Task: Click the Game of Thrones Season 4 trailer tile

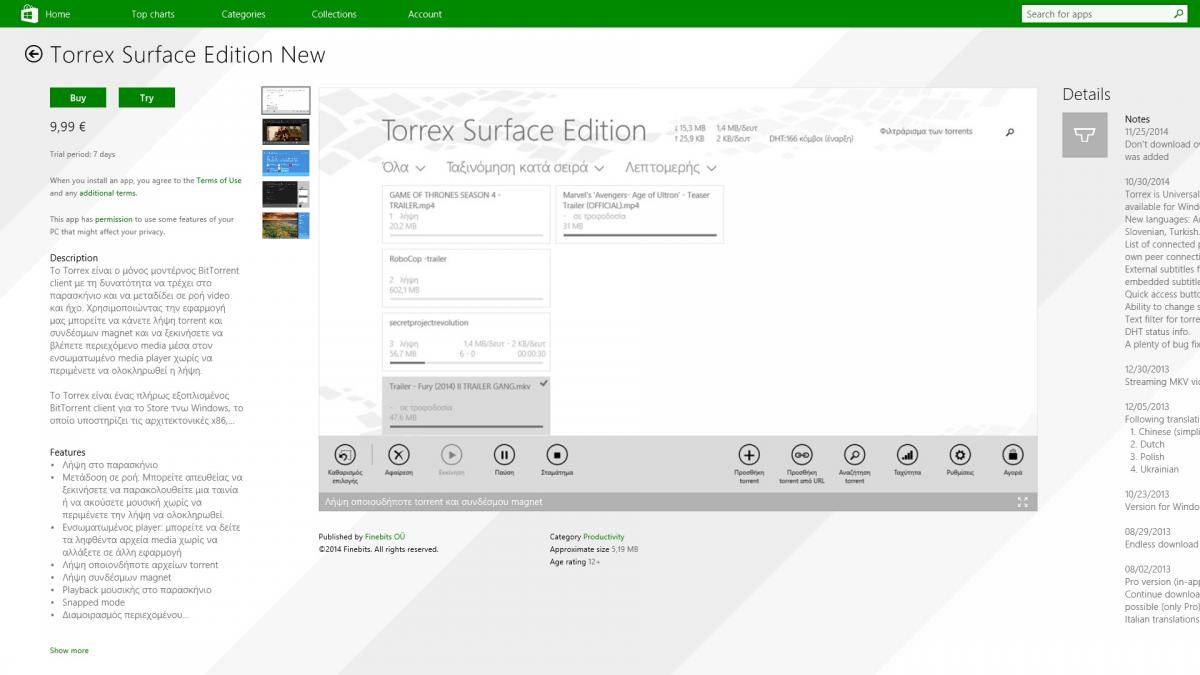Action: tap(466, 214)
